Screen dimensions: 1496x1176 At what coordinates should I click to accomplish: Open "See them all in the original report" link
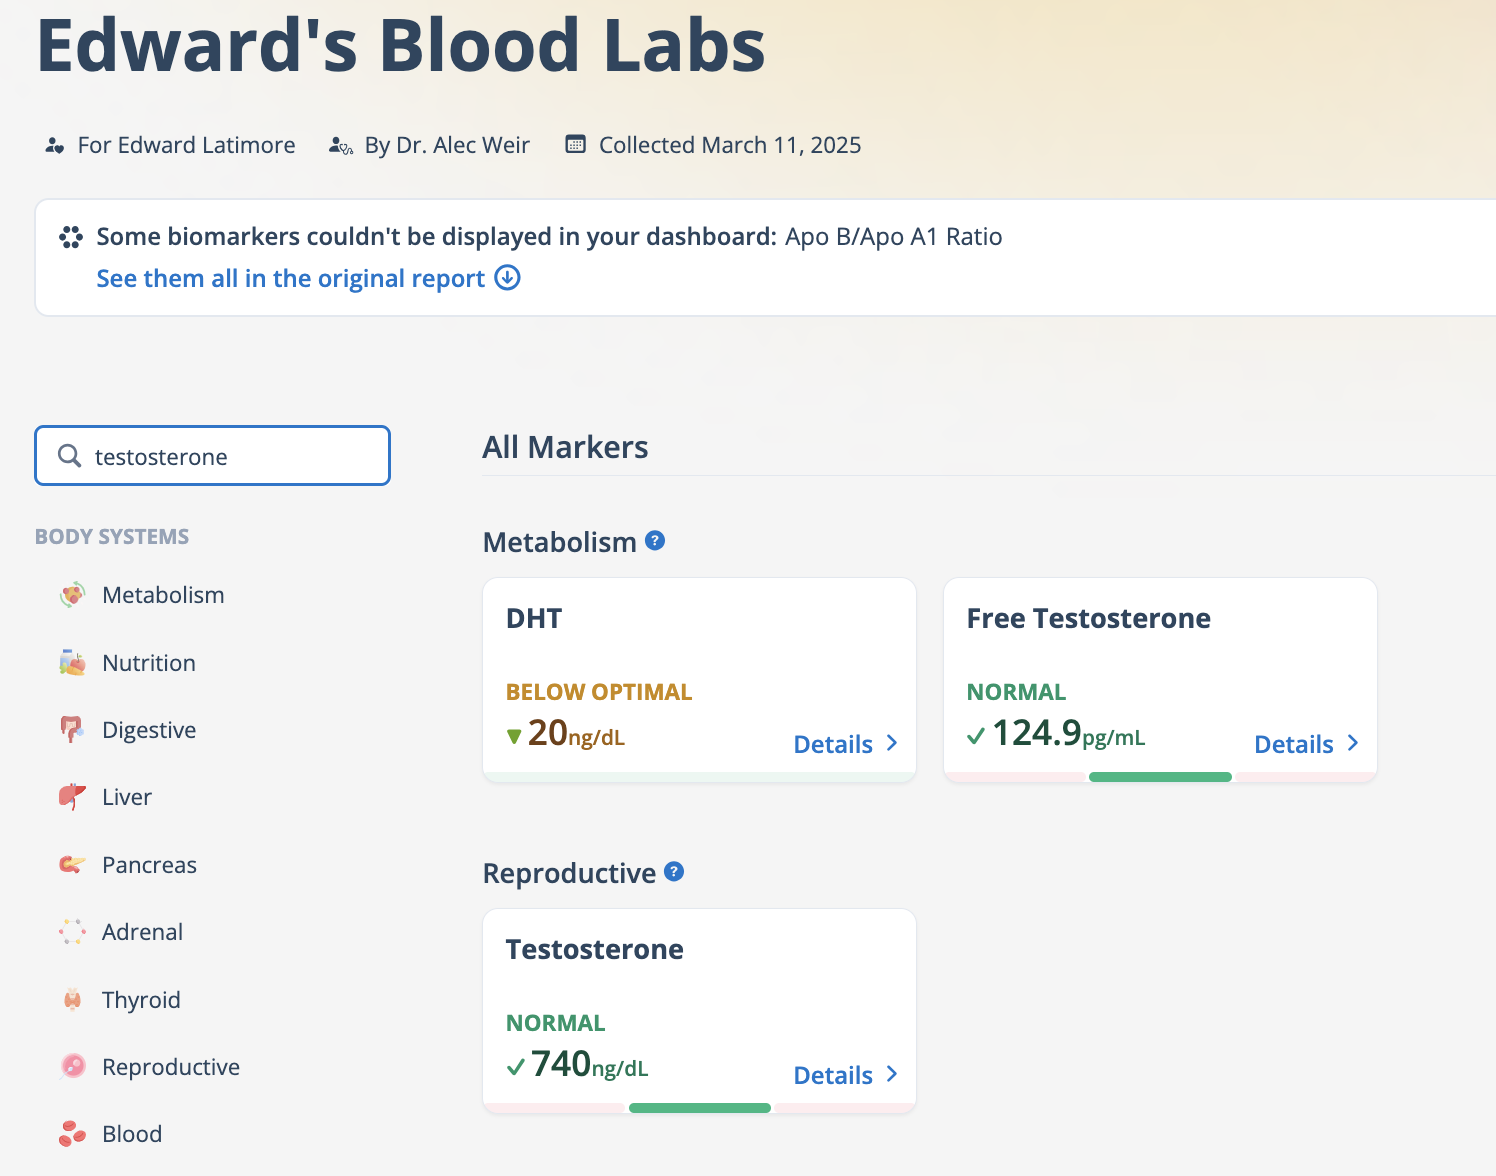(x=290, y=278)
